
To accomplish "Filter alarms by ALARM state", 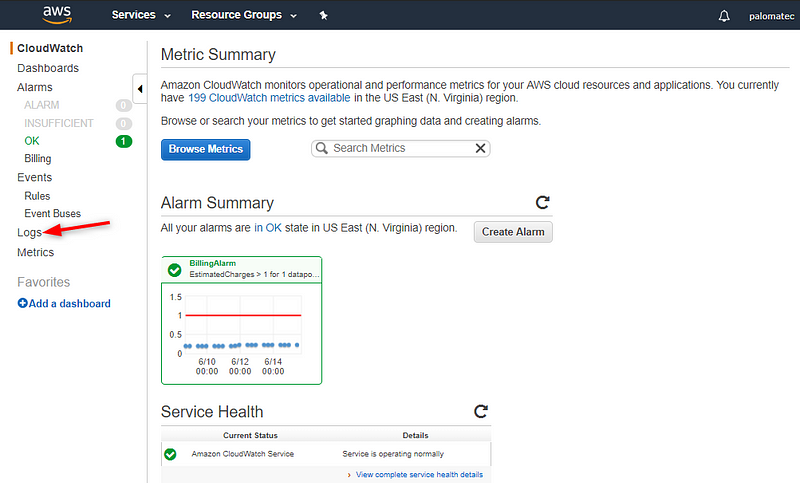I will click(x=42, y=105).
